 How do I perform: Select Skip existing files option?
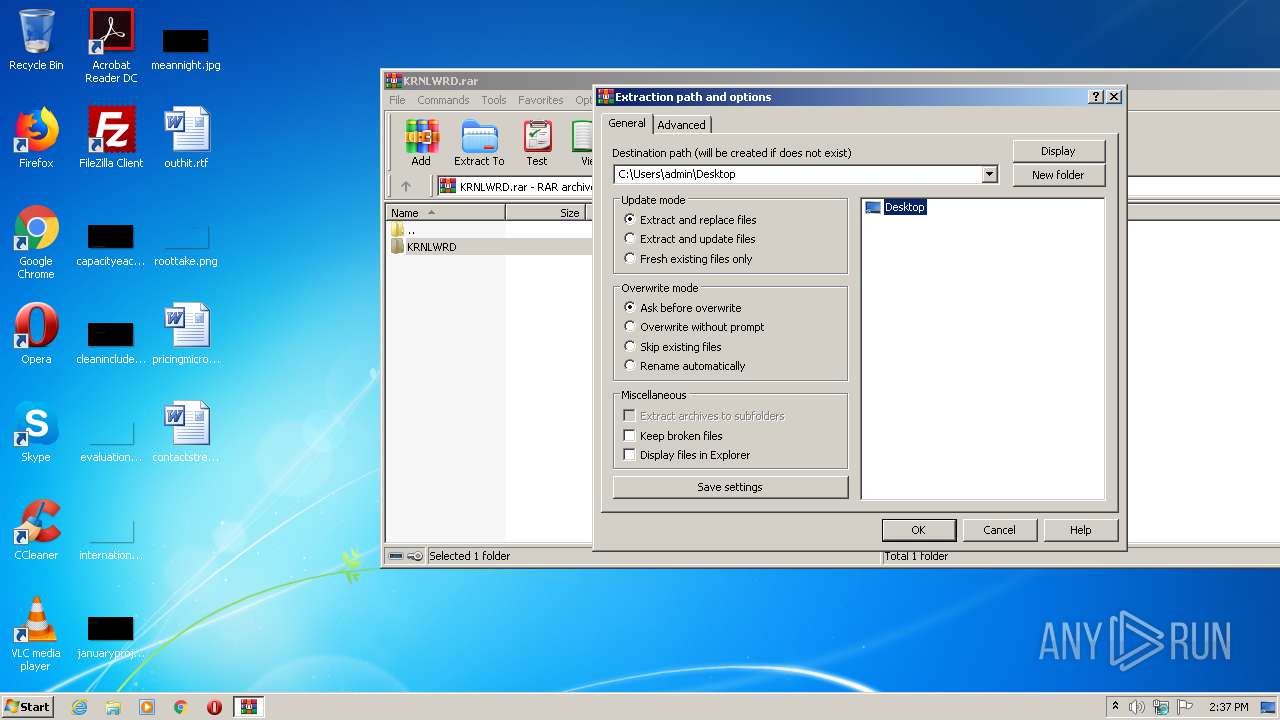(672, 347)
